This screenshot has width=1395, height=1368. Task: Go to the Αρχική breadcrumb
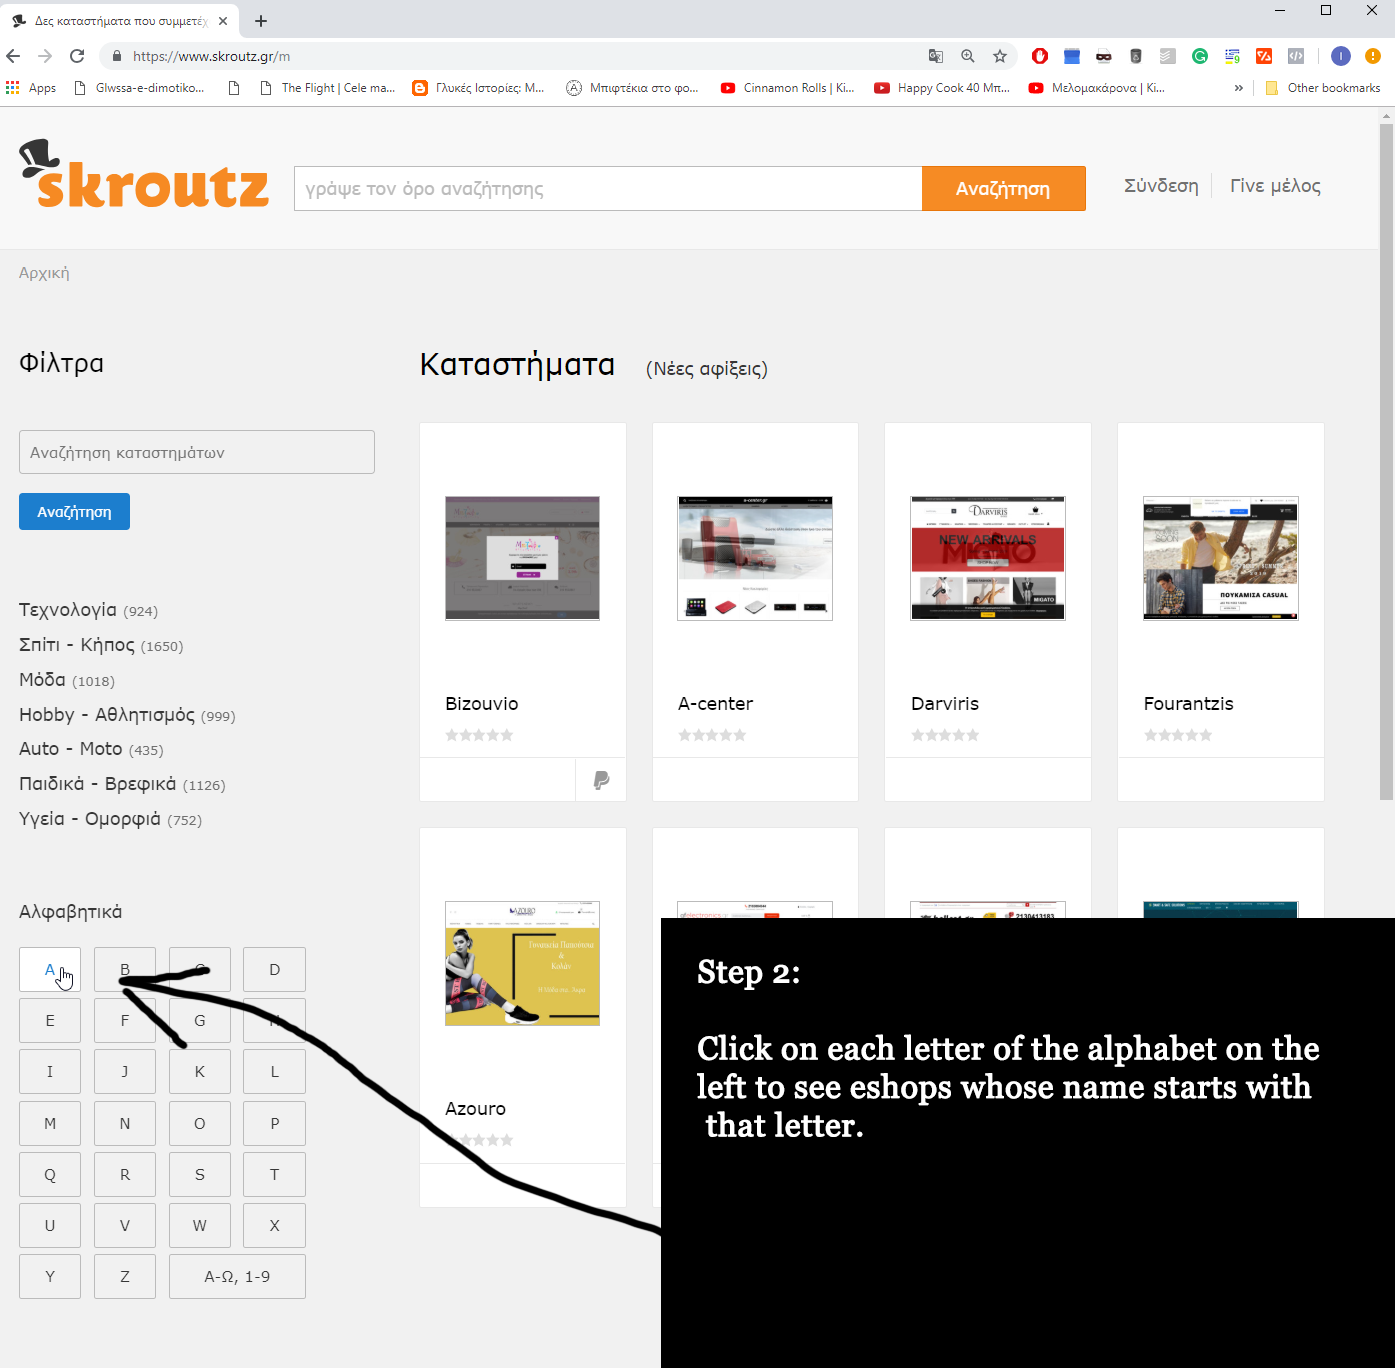(44, 273)
